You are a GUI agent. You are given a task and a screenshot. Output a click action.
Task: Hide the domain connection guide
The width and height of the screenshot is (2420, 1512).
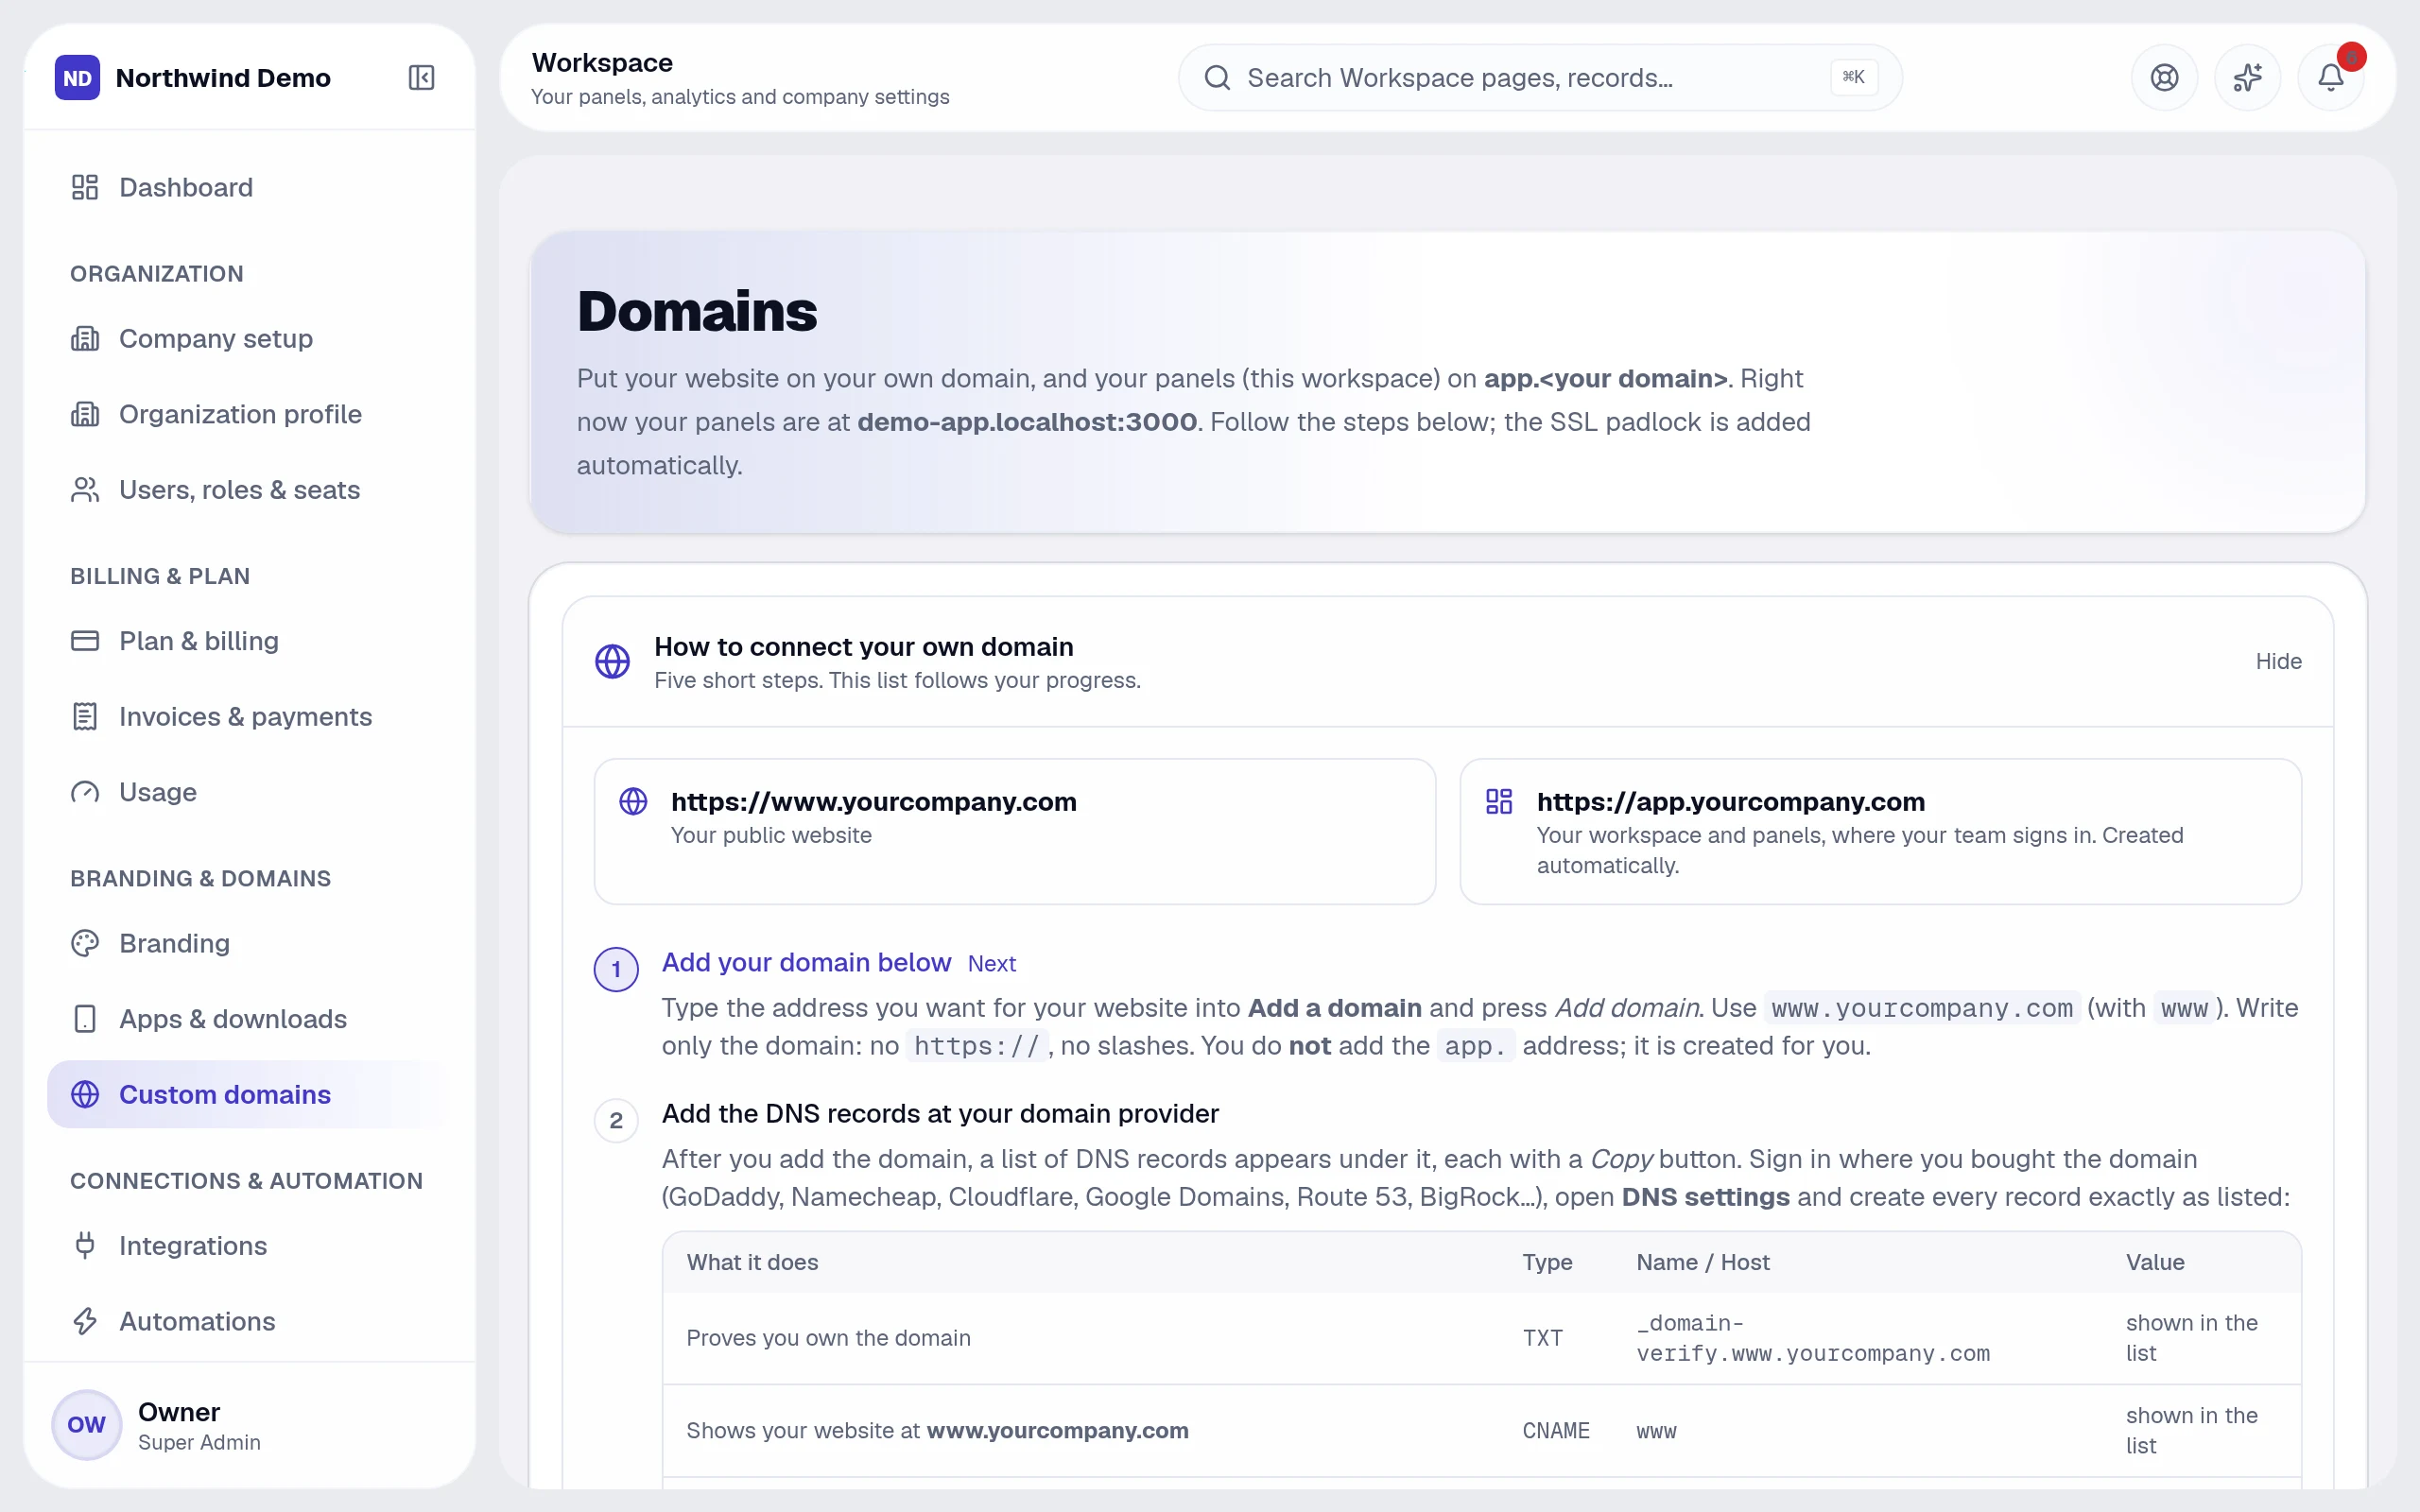coord(2278,661)
